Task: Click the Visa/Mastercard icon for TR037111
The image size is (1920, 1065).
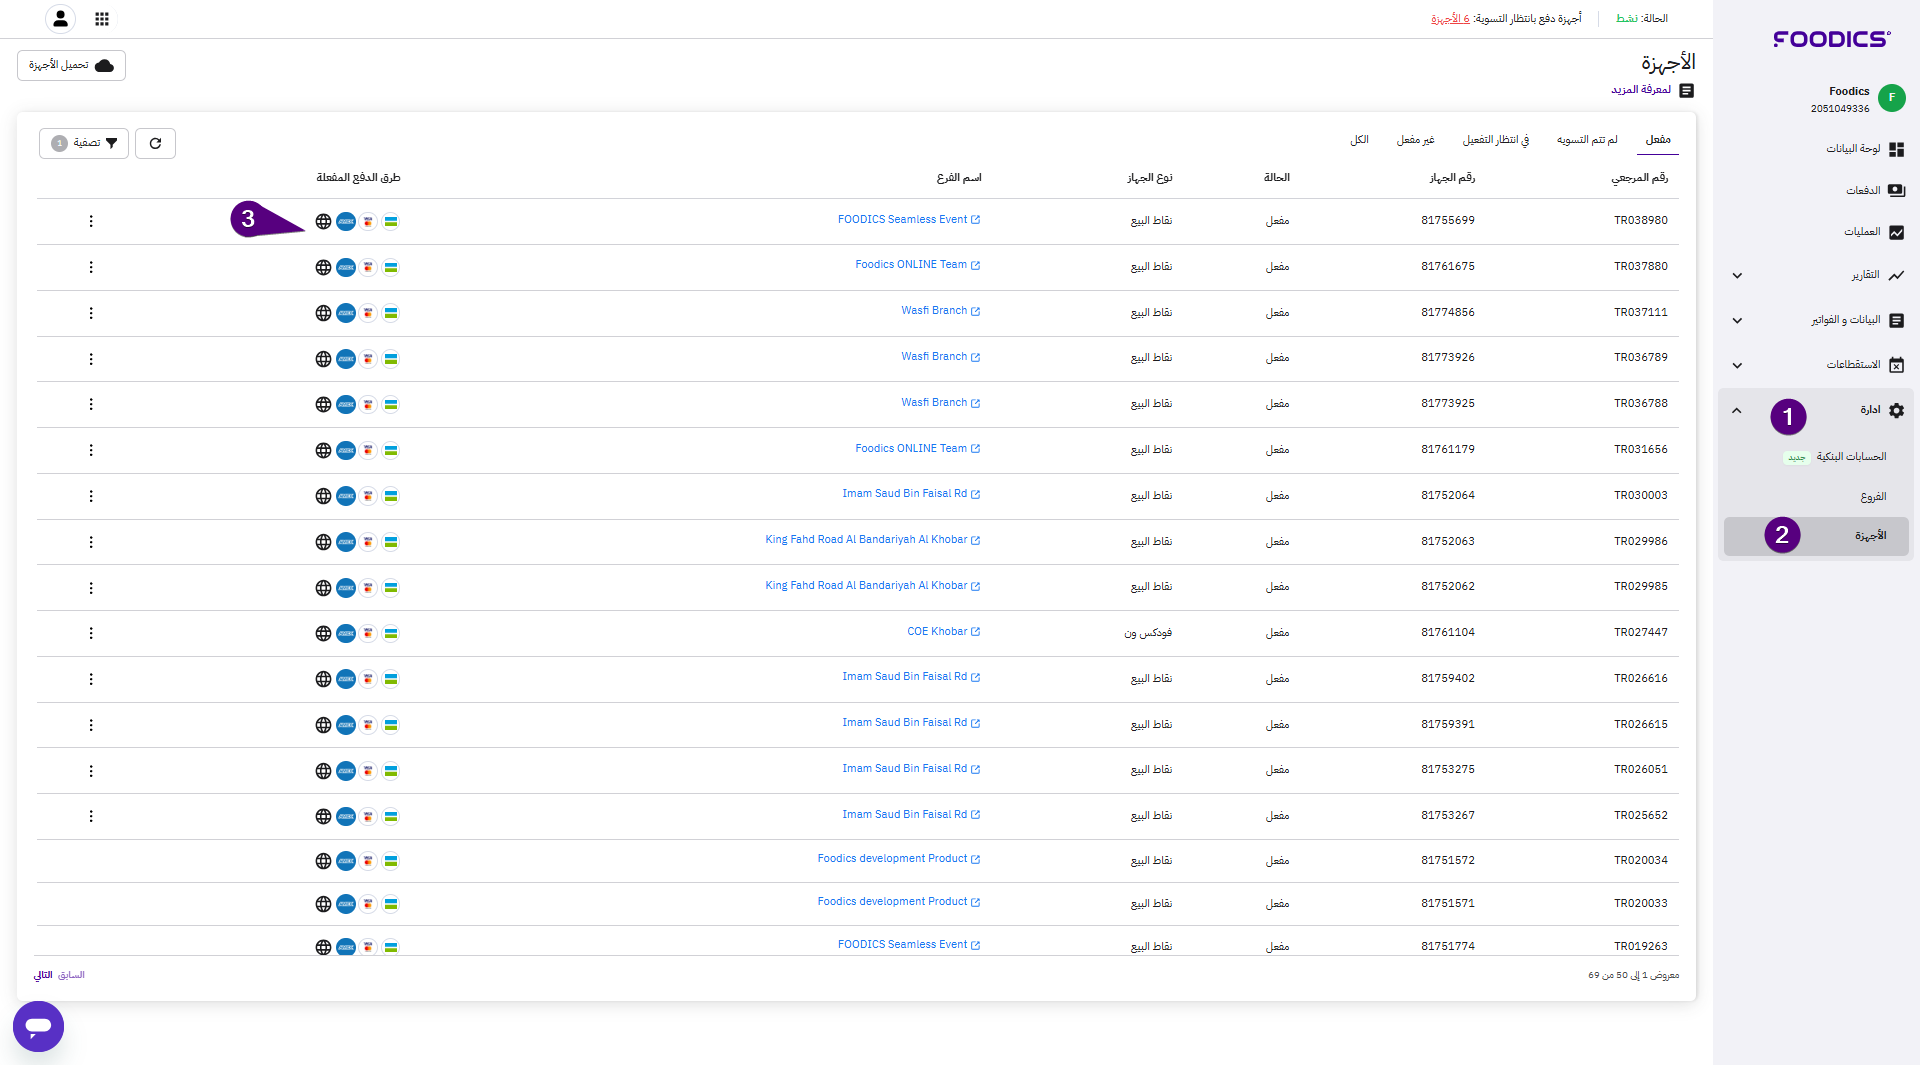Action: click(x=368, y=313)
